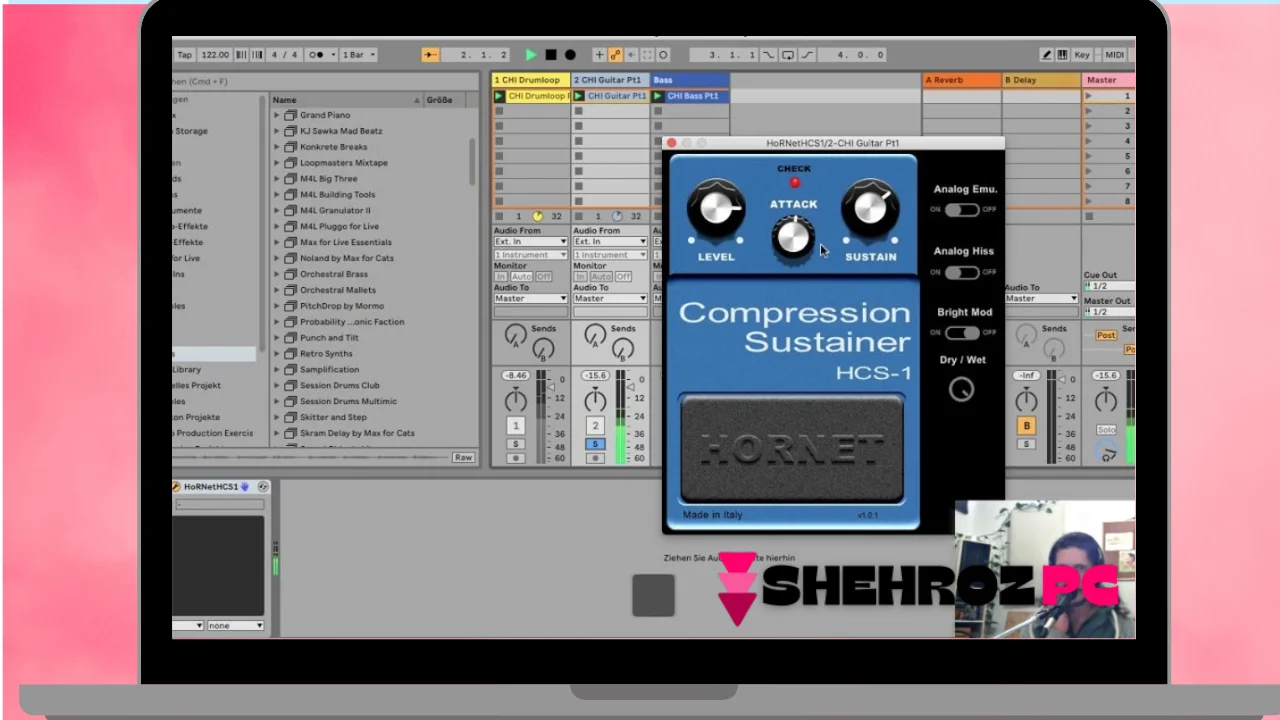
Task: Toggle the Key map mode button
Action: coord(1082,55)
